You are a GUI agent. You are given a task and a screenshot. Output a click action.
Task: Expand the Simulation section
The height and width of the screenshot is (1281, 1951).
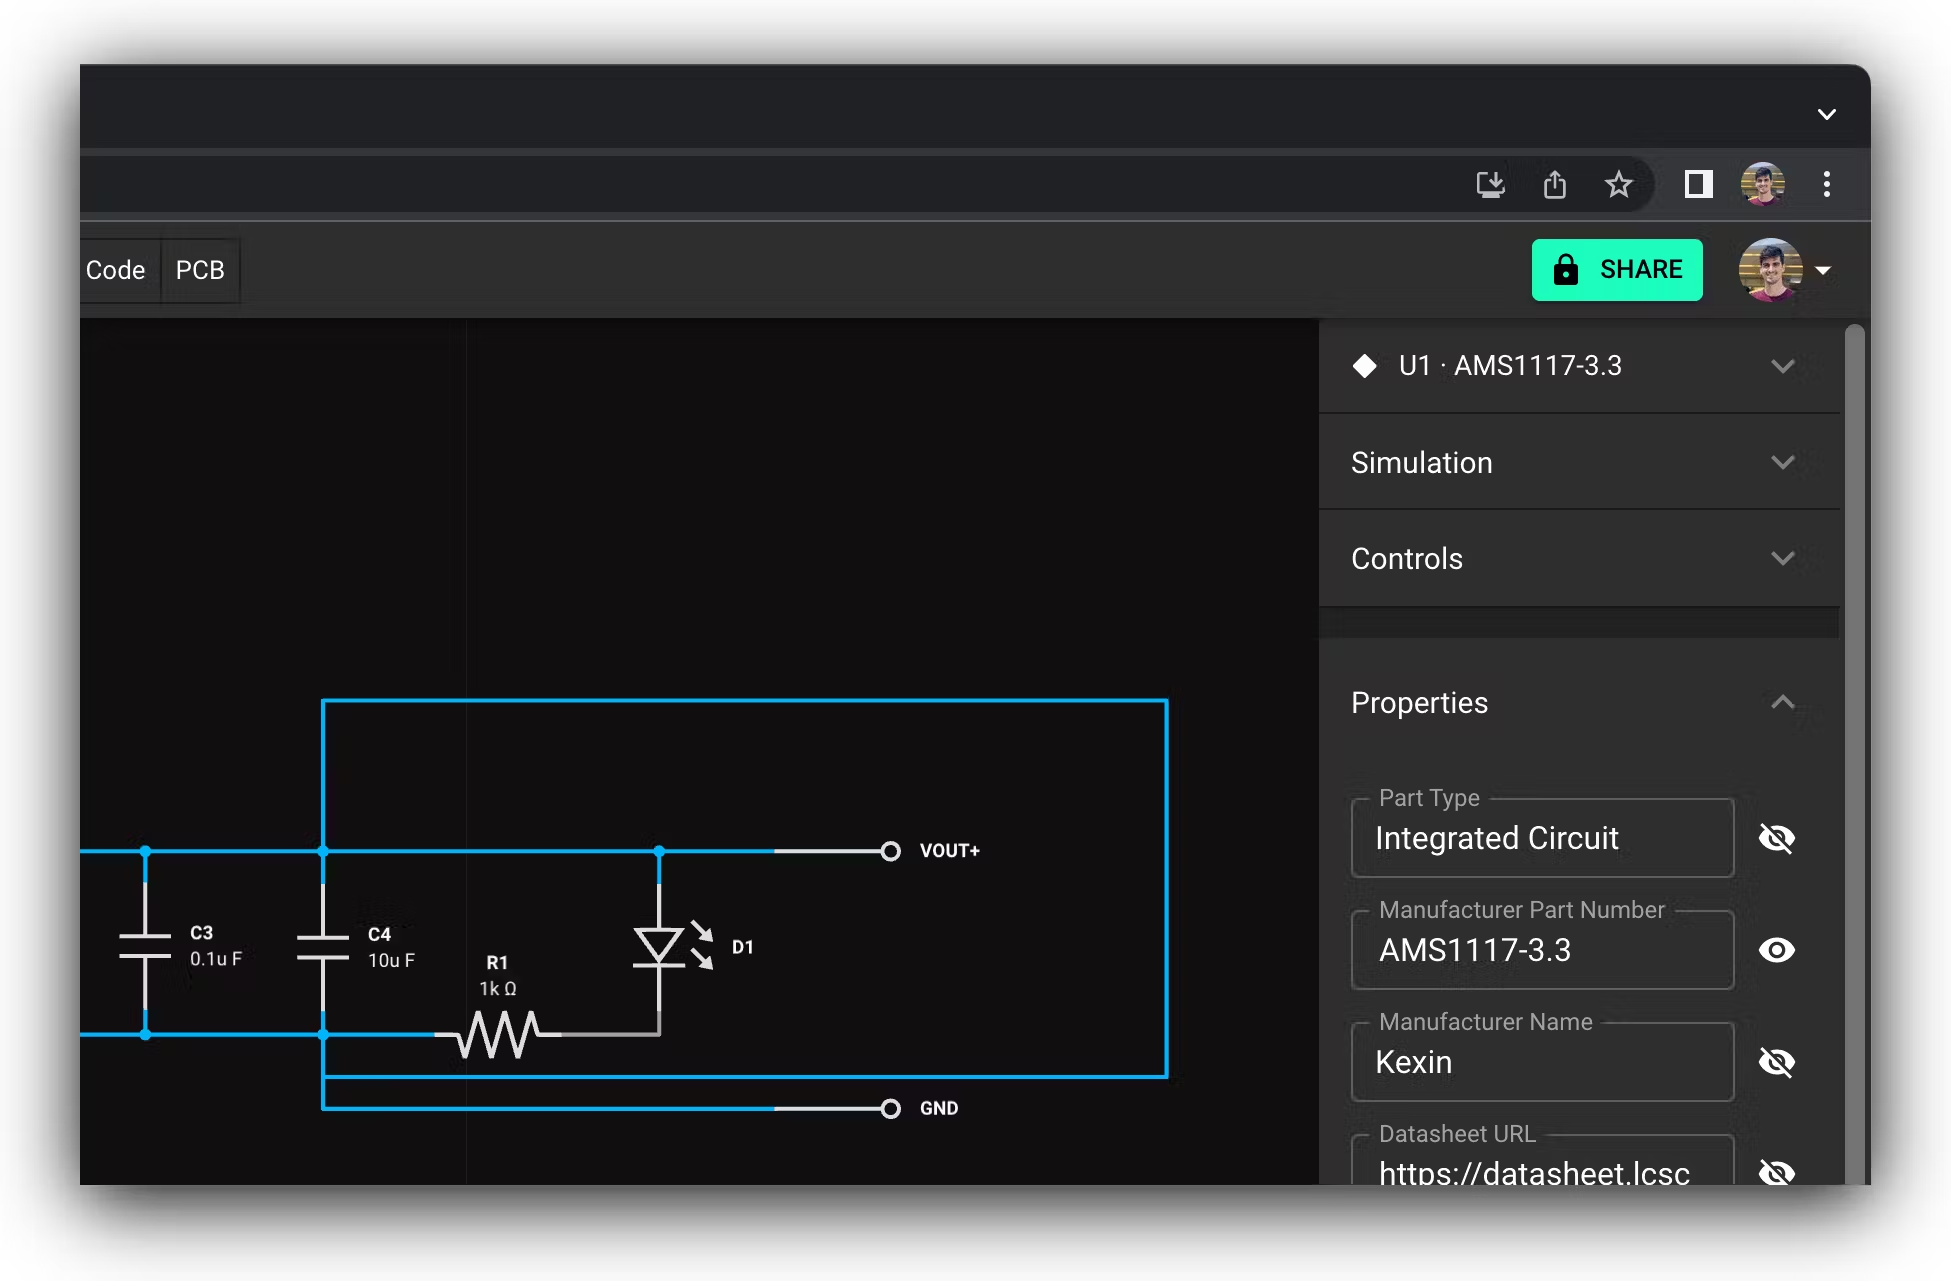click(1783, 462)
